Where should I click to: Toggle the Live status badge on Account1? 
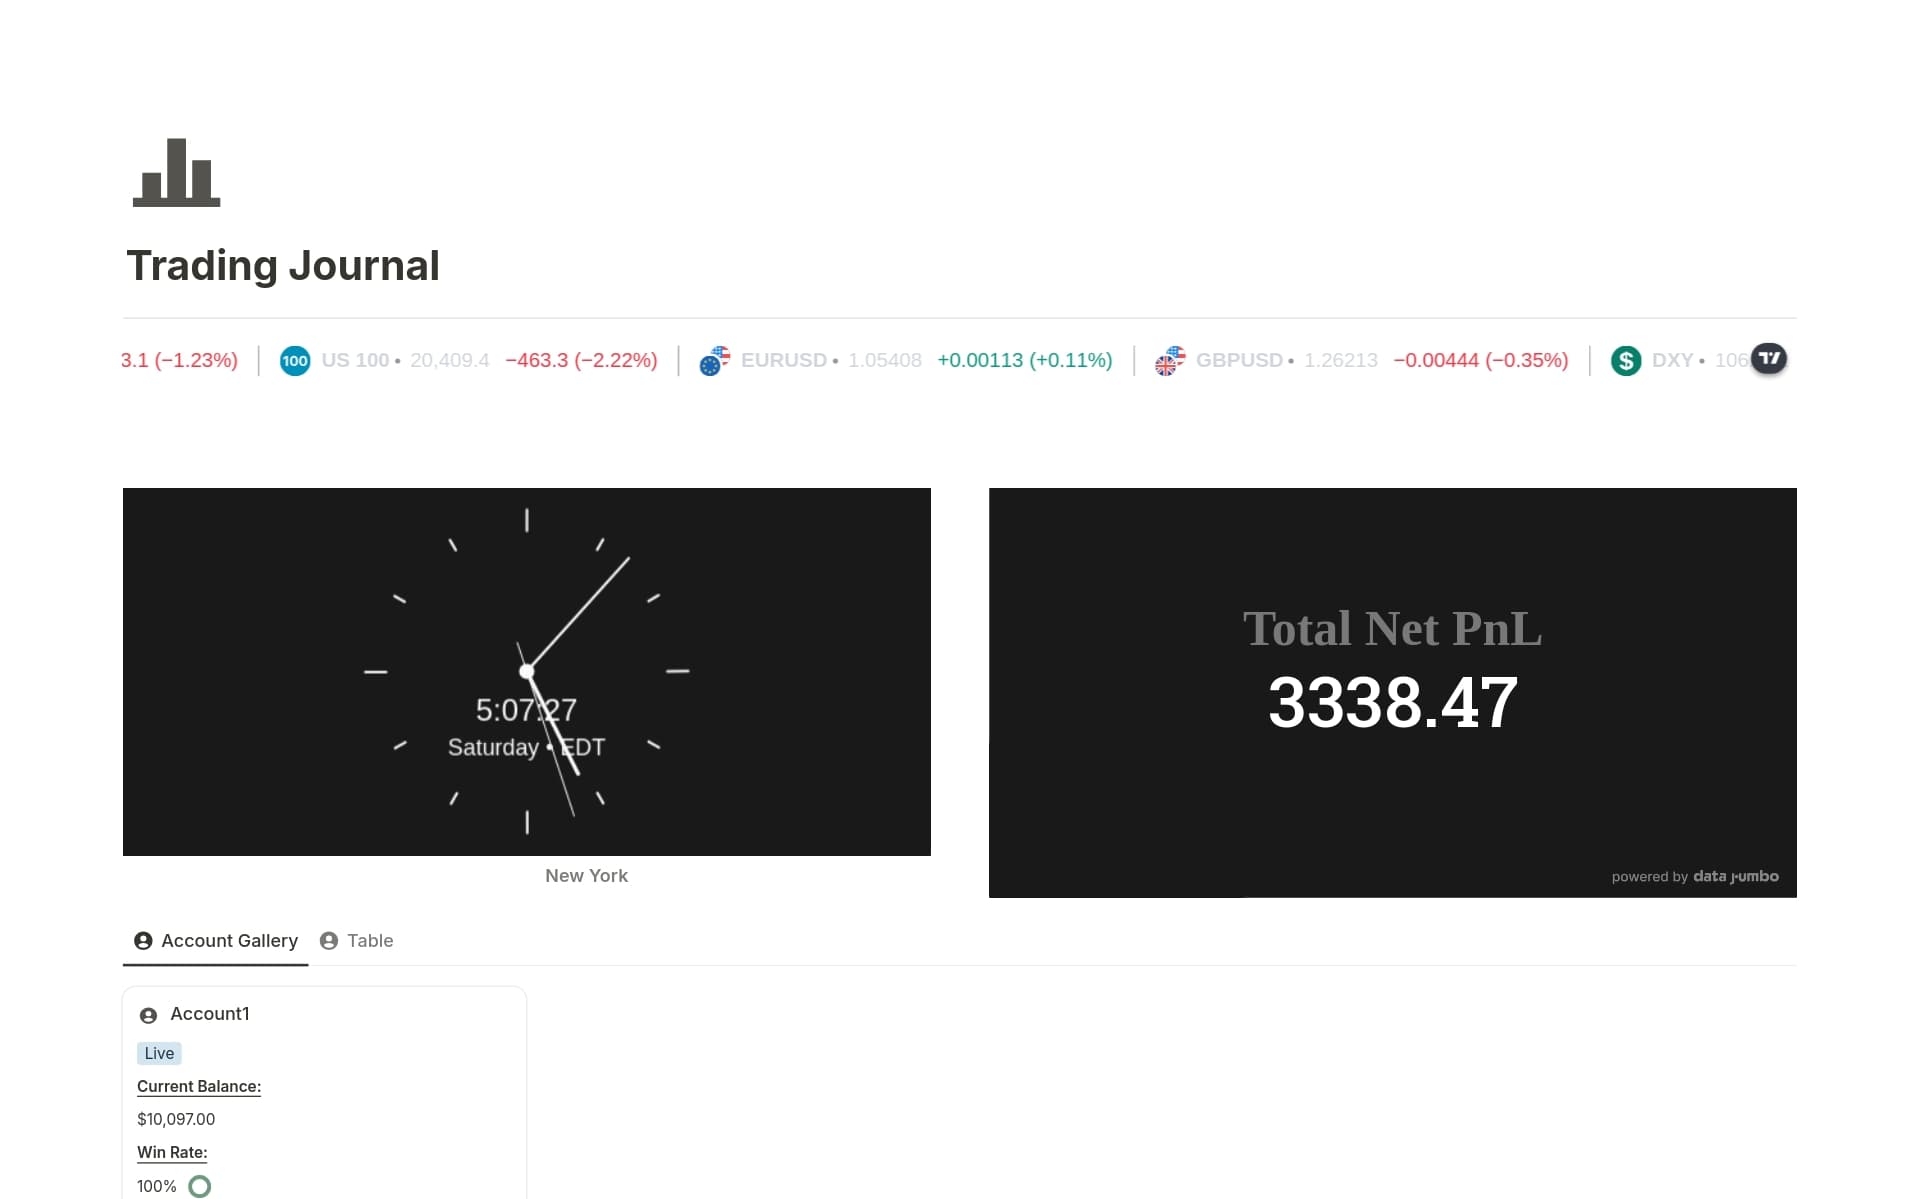[159, 1053]
